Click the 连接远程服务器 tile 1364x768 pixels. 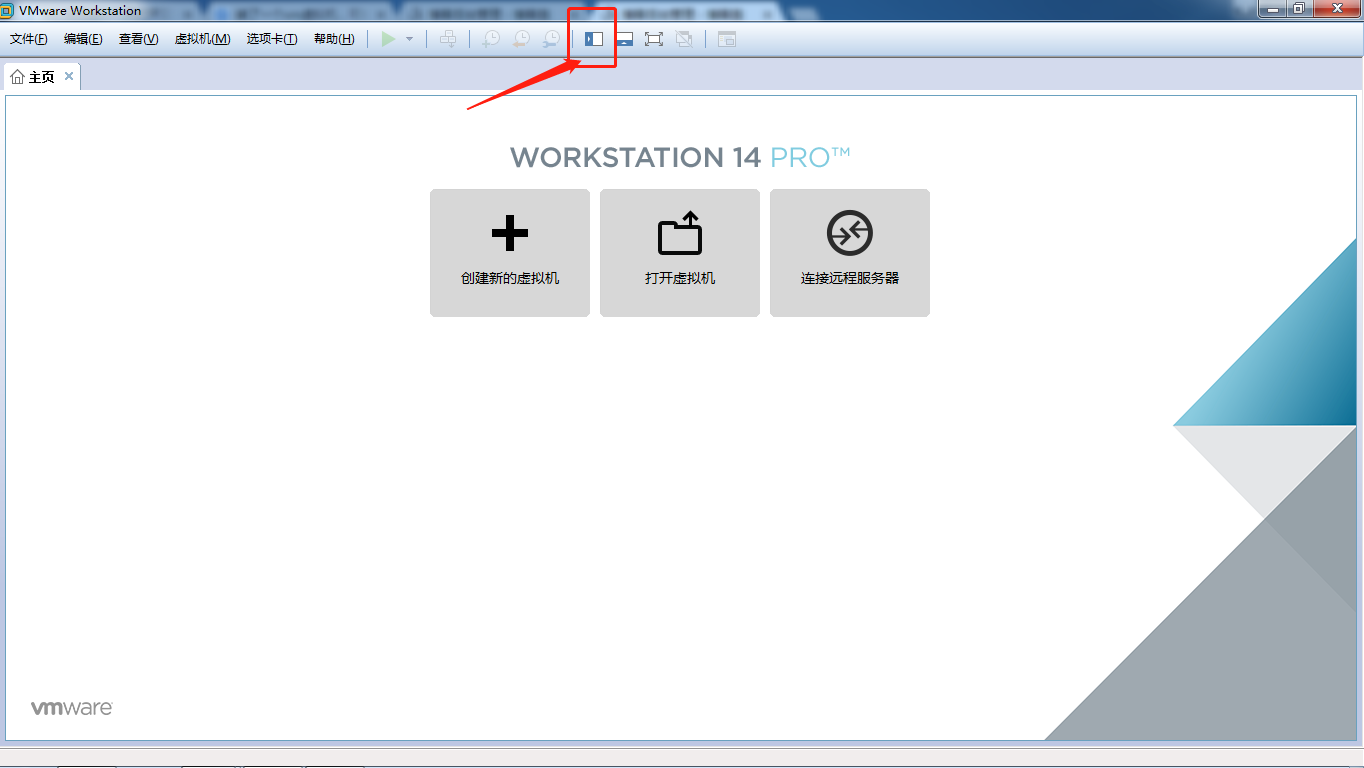click(850, 253)
